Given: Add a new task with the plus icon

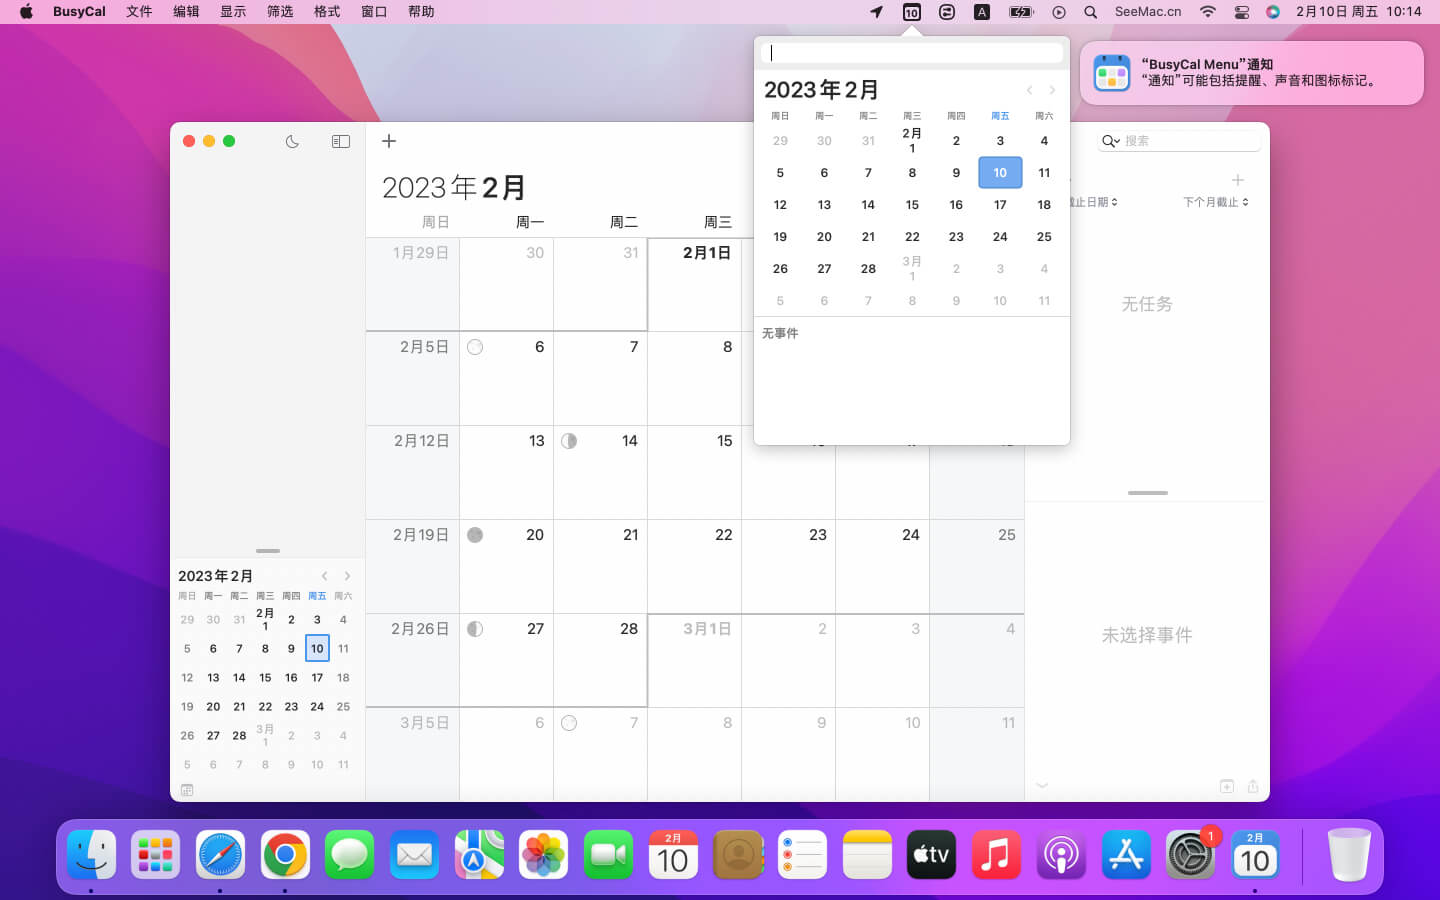Looking at the screenshot, I should pos(1237,180).
